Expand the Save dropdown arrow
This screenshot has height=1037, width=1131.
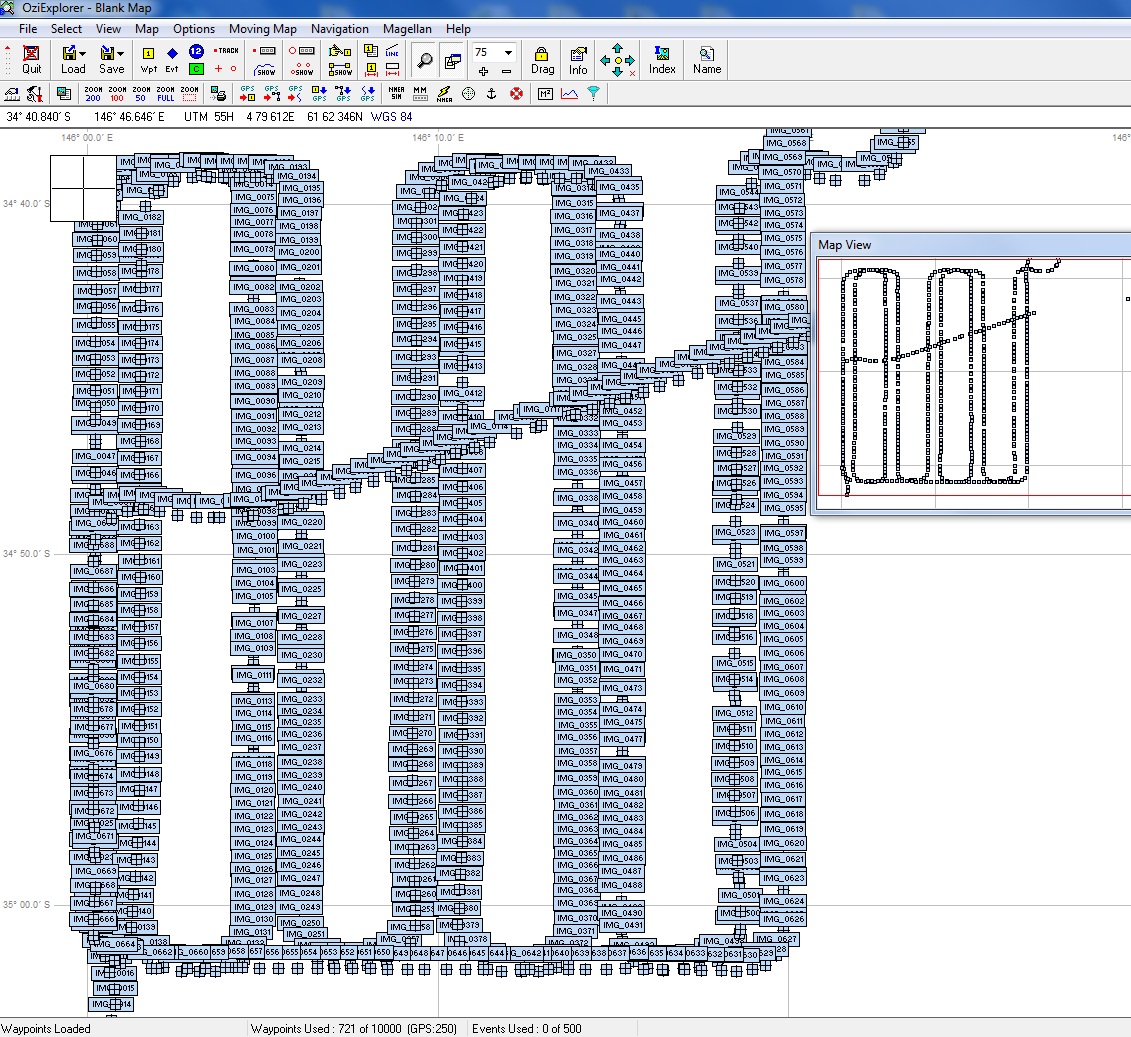[x=120, y=53]
